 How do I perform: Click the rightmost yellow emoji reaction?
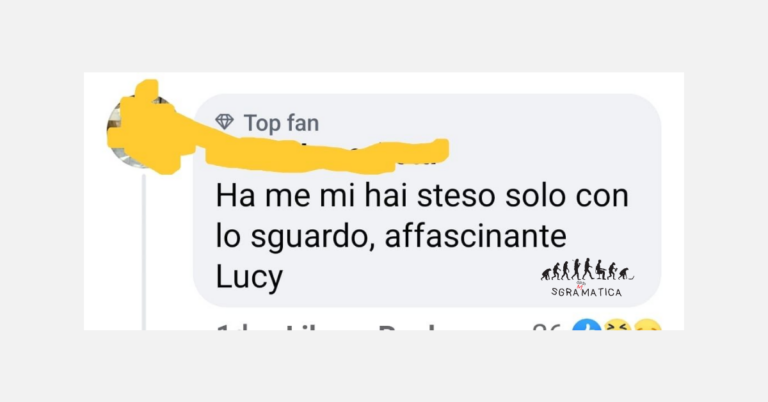coord(648,324)
